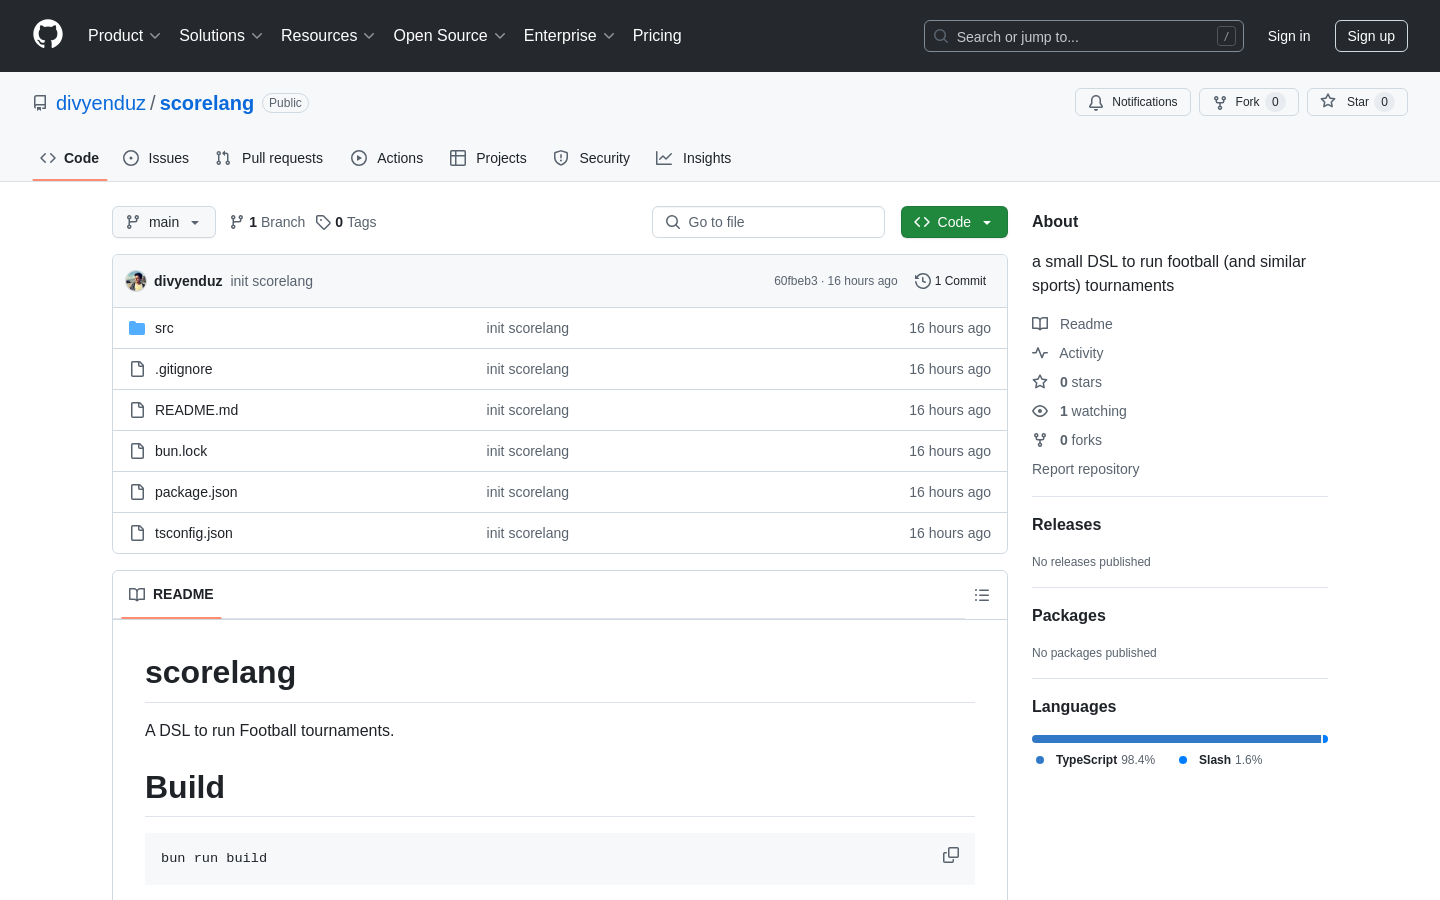Open the 1 Commit history link
Viewport: 1440px width, 900px height.
951,281
